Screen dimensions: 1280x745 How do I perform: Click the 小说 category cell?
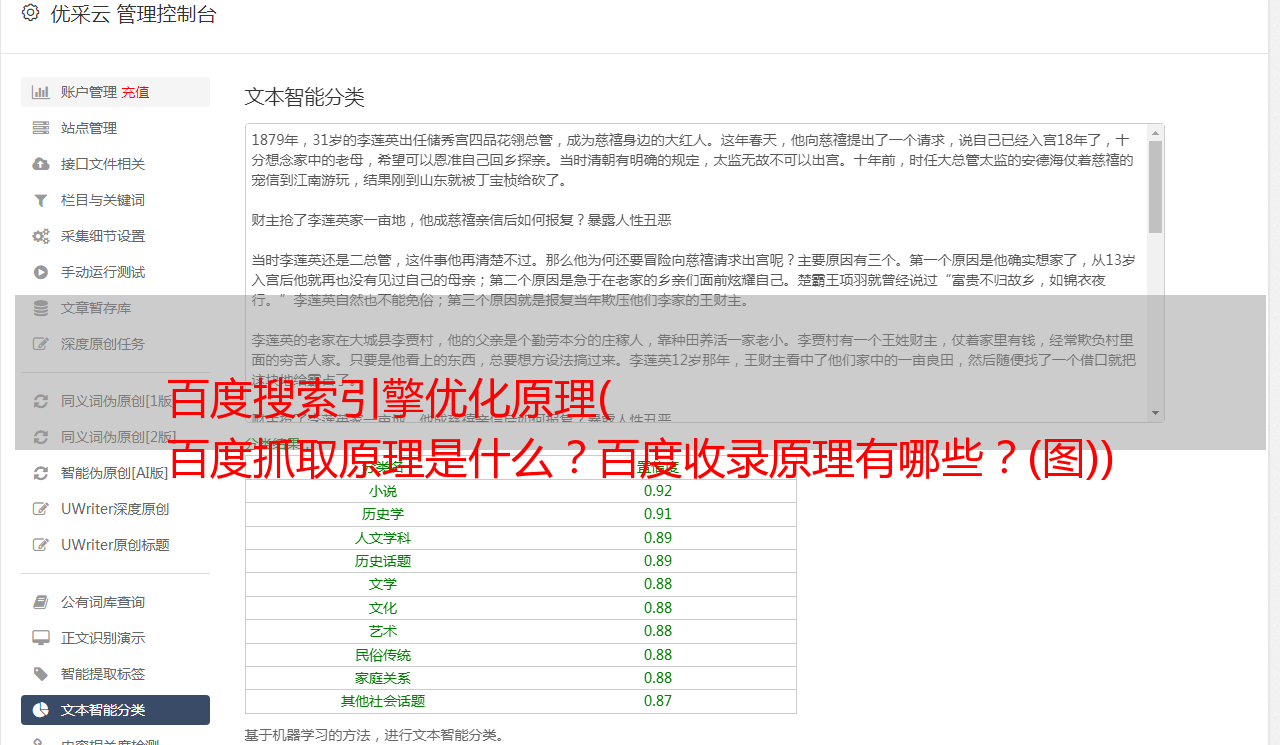coord(383,491)
